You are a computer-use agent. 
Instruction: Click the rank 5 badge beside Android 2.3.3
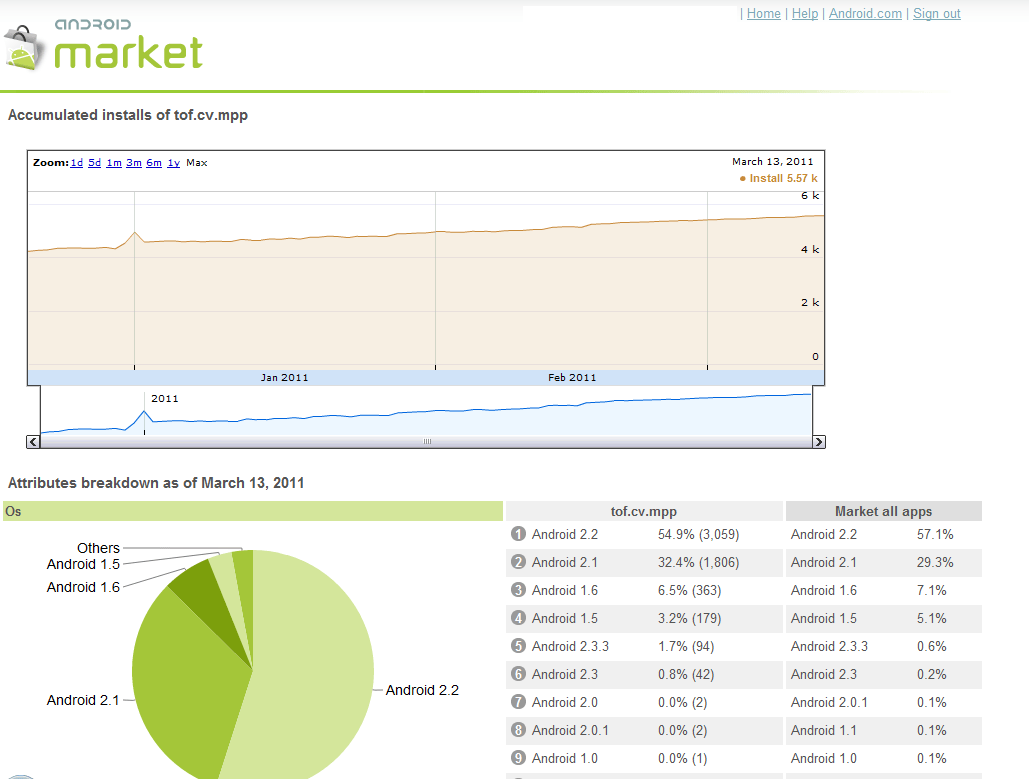(x=518, y=646)
